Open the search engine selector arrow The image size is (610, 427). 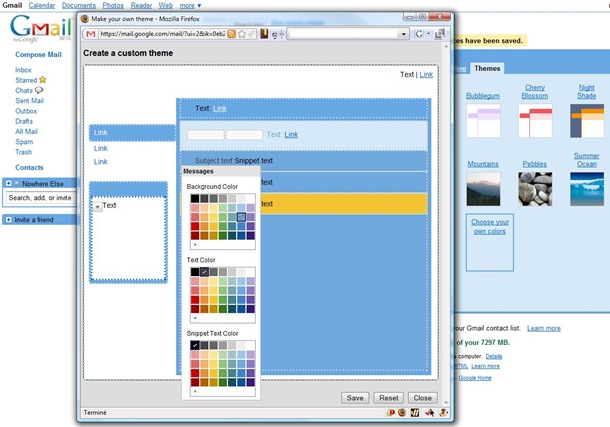[x=428, y=34]
